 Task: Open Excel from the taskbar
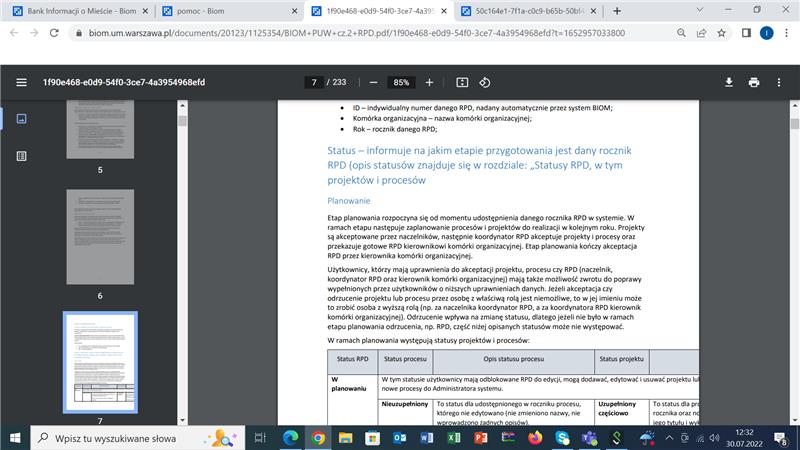[x=452, y=437]
